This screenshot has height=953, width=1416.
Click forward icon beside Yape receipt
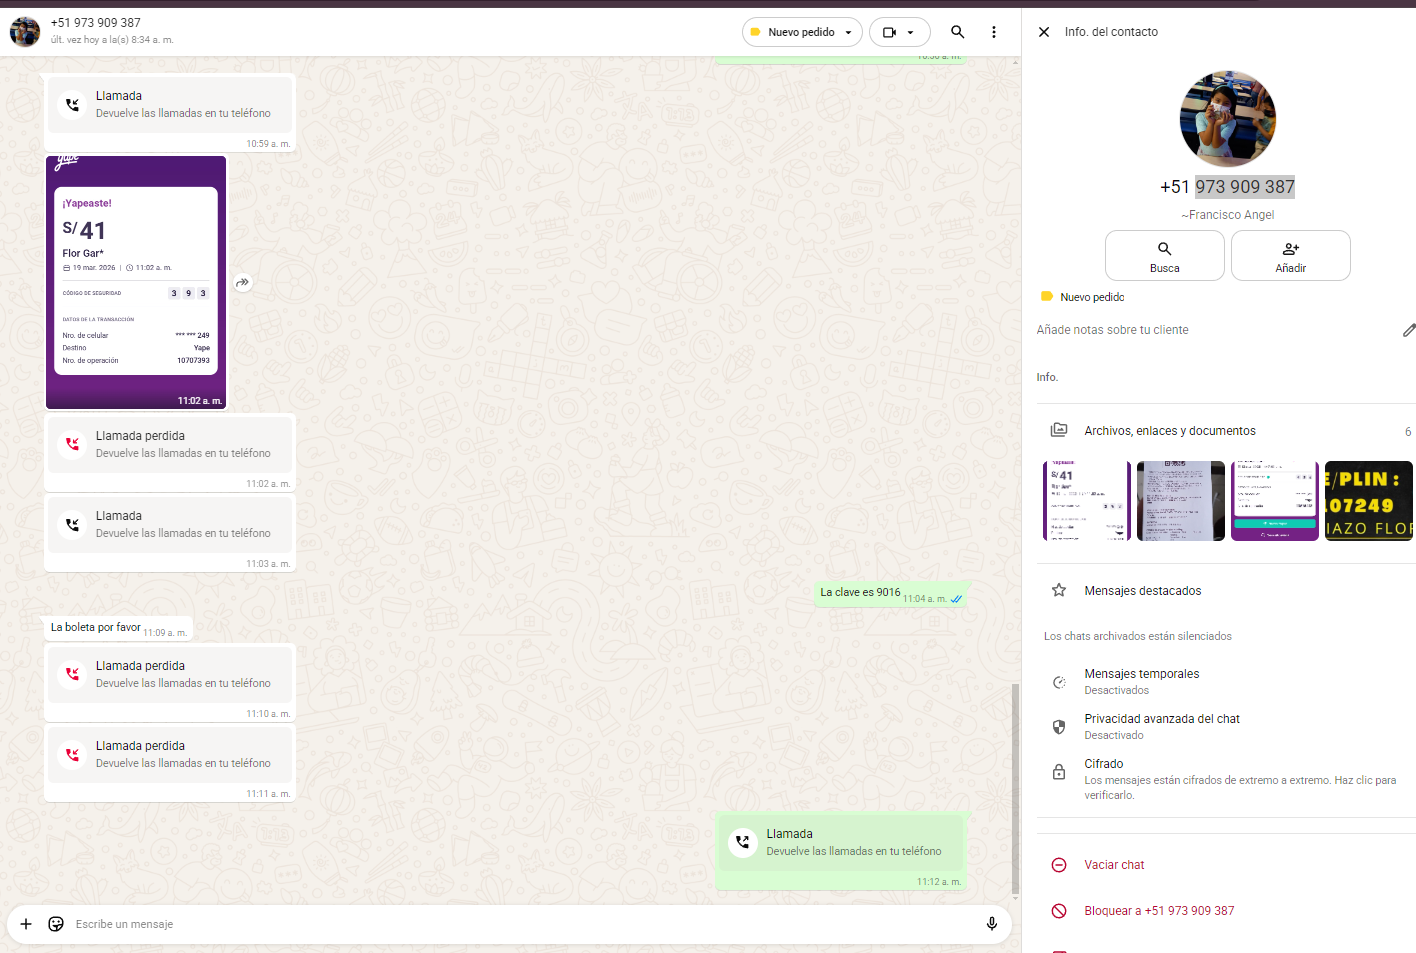click(242, 283)
